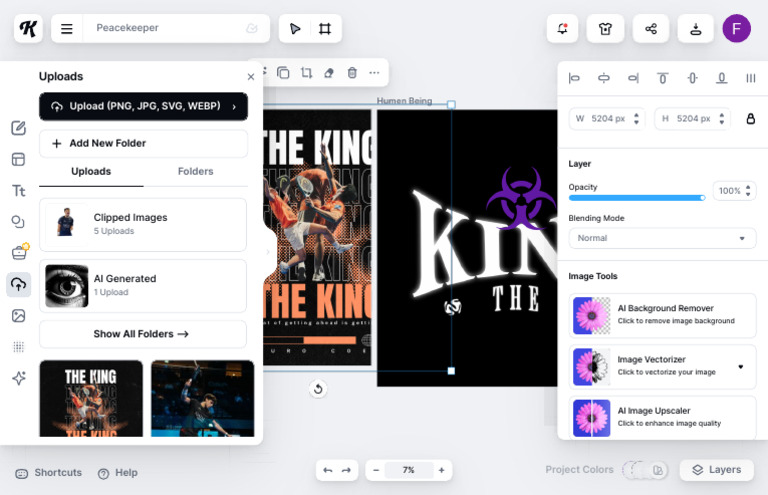Delete layer with trash icon

[x=352, y=72]
